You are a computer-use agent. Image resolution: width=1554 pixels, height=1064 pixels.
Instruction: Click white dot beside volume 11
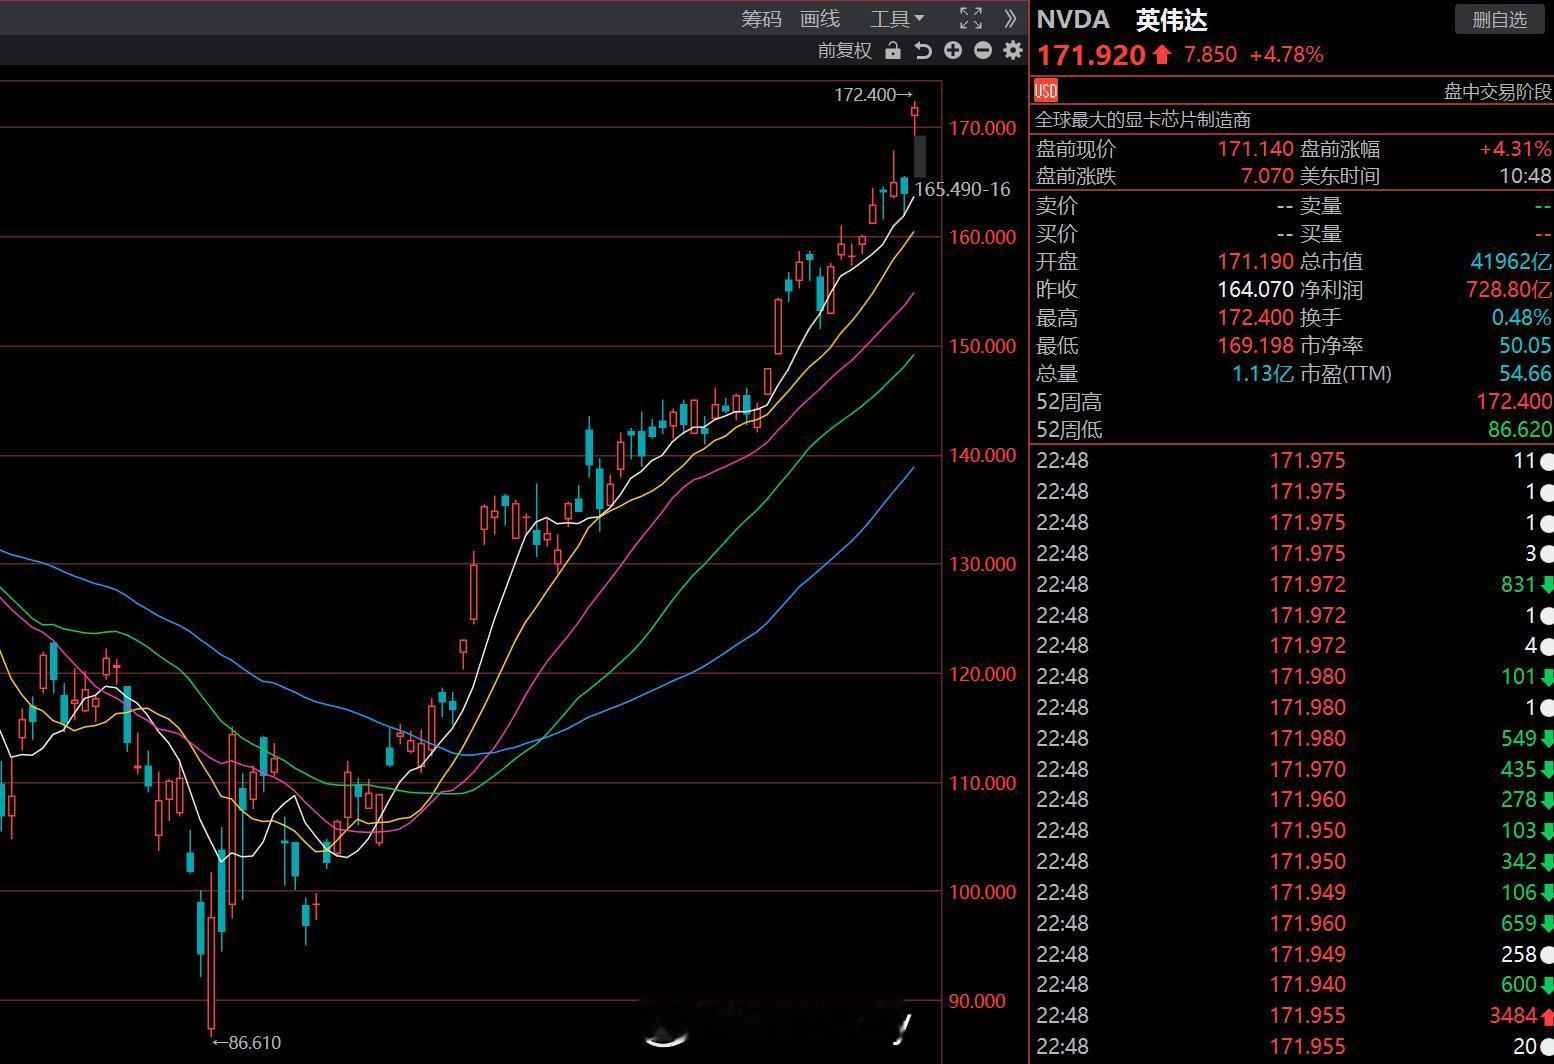(x=1547, y=461)
